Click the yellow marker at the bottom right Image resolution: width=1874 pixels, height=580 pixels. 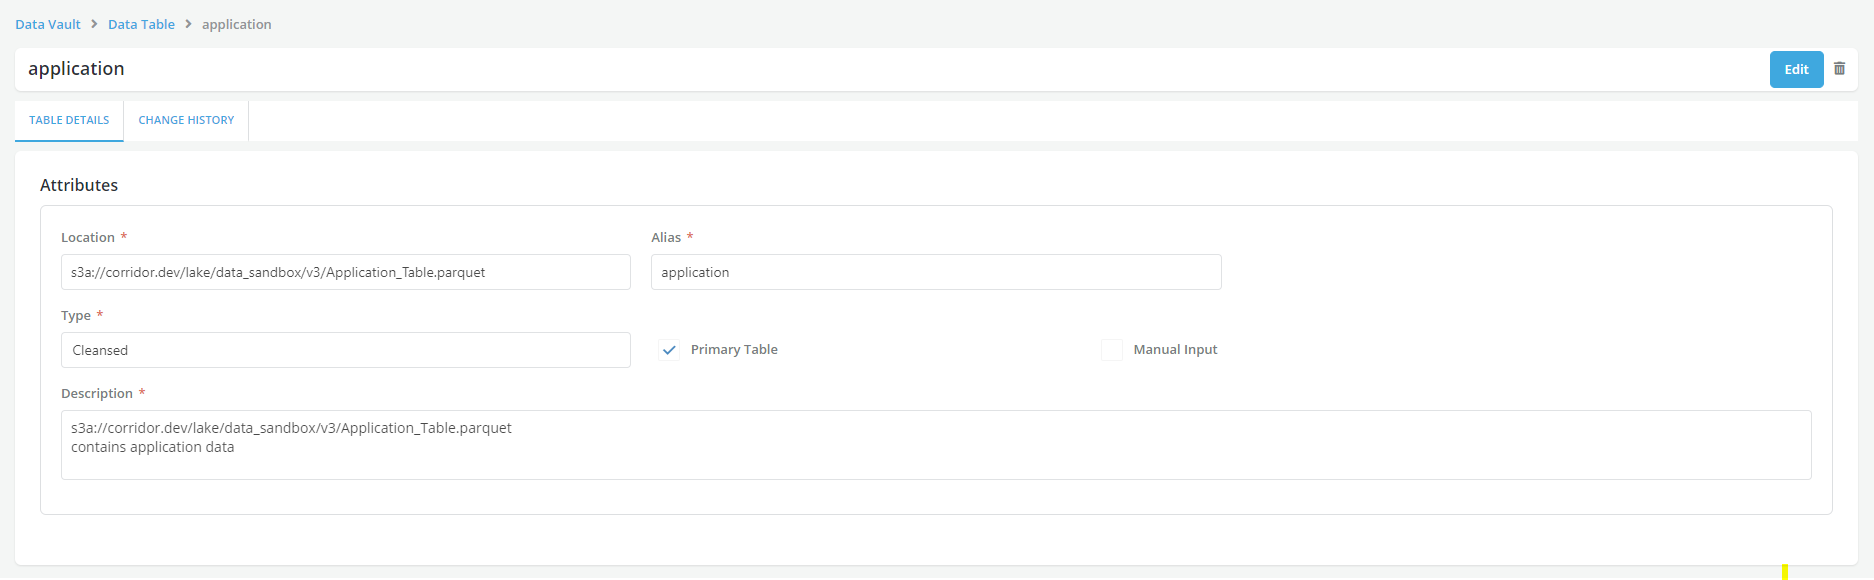click(x=1784, y=573)
